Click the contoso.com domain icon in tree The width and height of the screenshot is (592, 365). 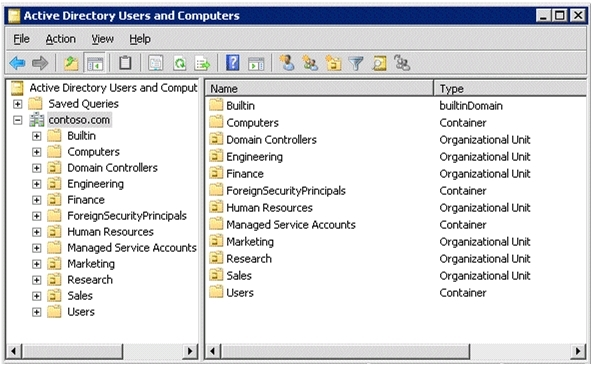point(37,120)
